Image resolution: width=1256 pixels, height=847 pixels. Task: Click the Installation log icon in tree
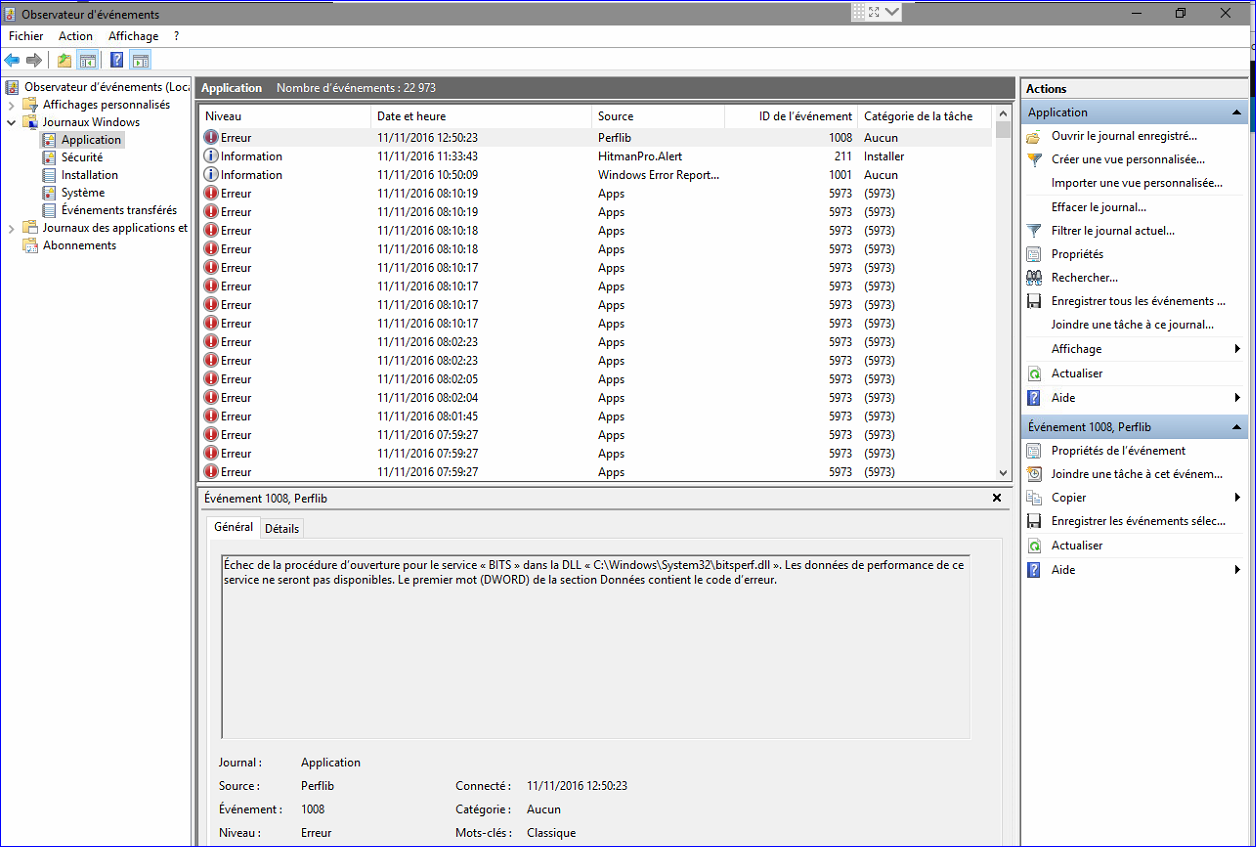click(49, 175)
